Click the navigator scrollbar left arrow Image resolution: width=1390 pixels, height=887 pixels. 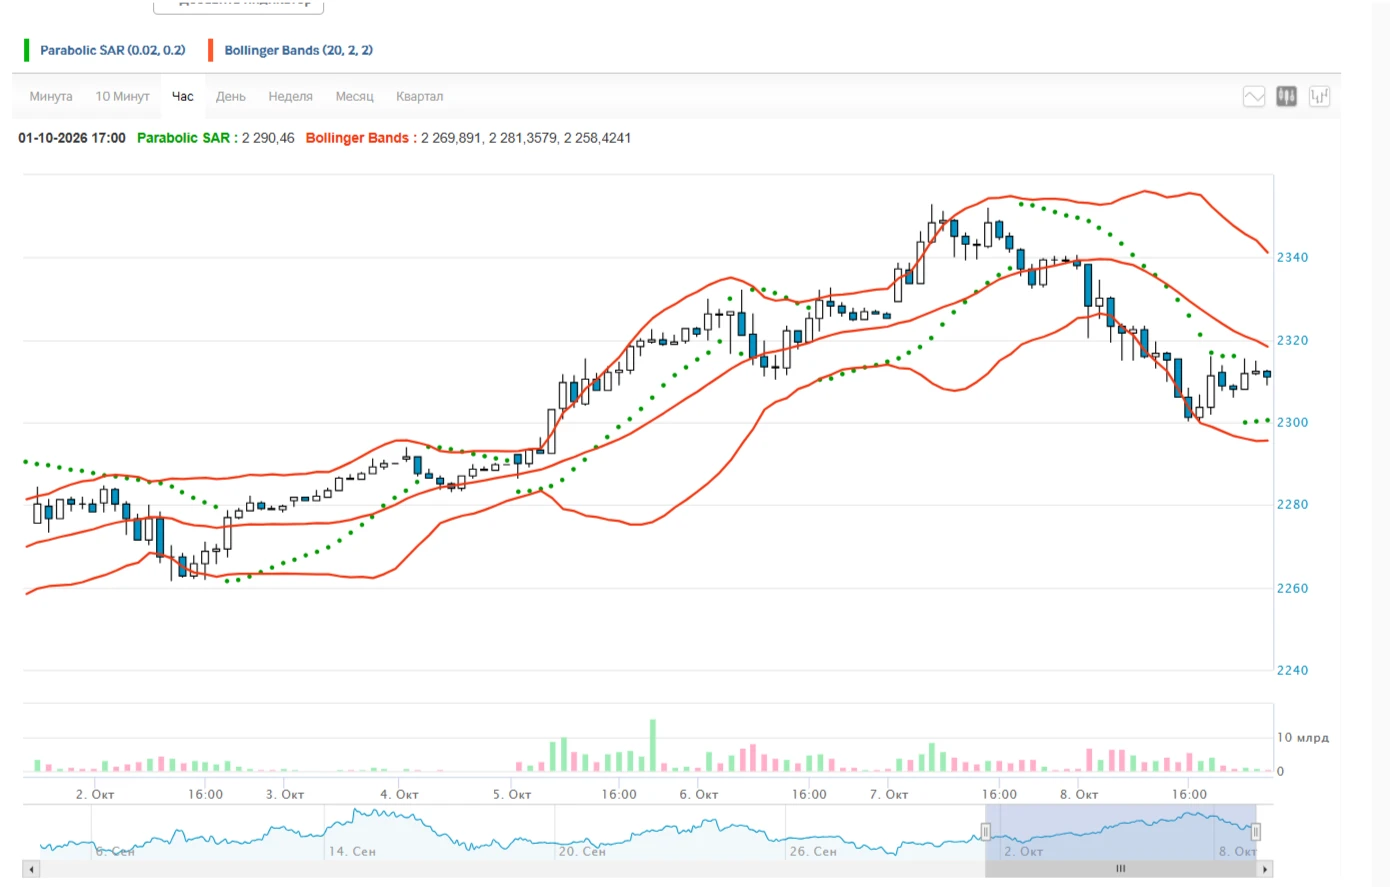pyautogui.click(x=31, y=869)
